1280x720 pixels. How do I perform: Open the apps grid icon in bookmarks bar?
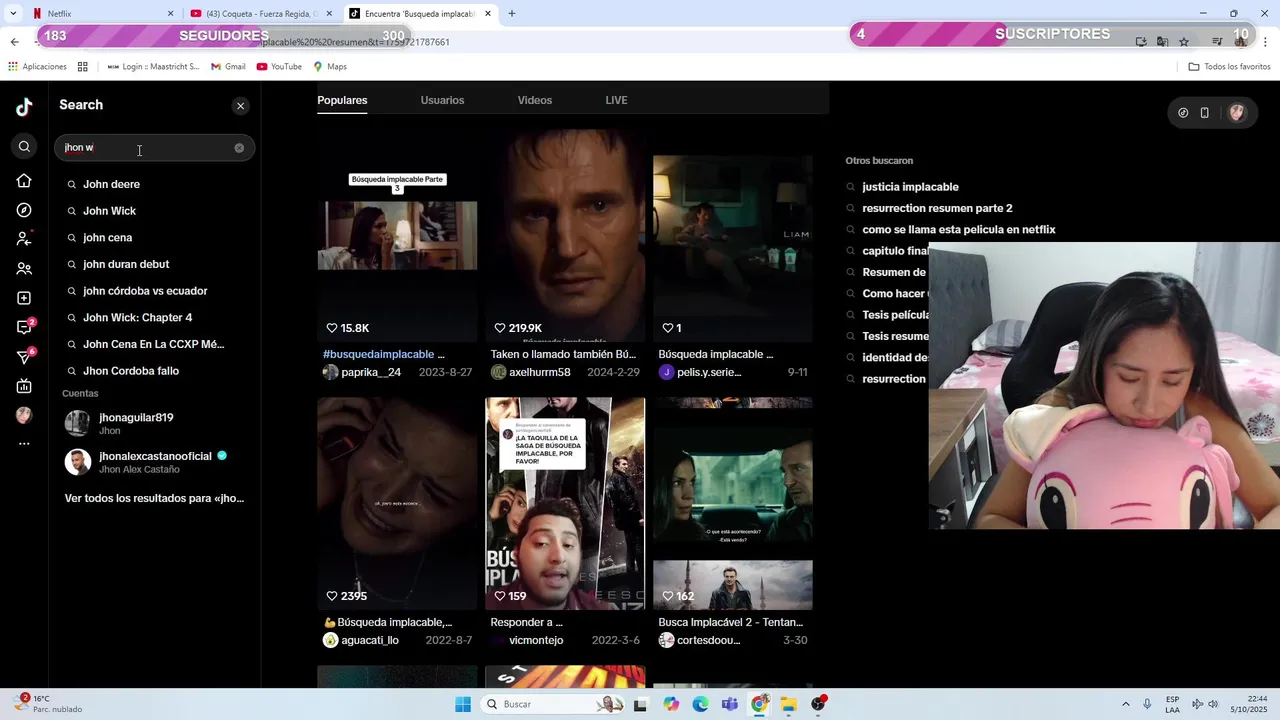pyautogui.click(x=82, y=67)
